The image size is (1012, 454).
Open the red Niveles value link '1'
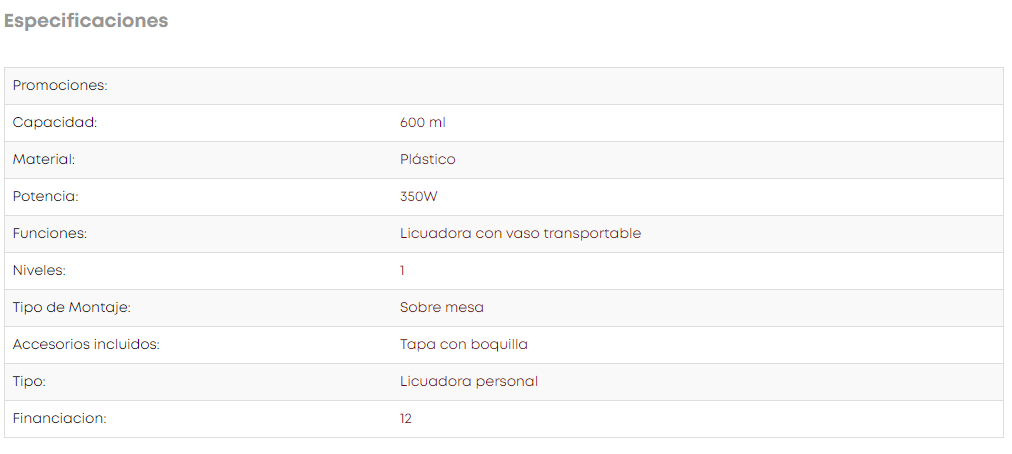(402, 271)
